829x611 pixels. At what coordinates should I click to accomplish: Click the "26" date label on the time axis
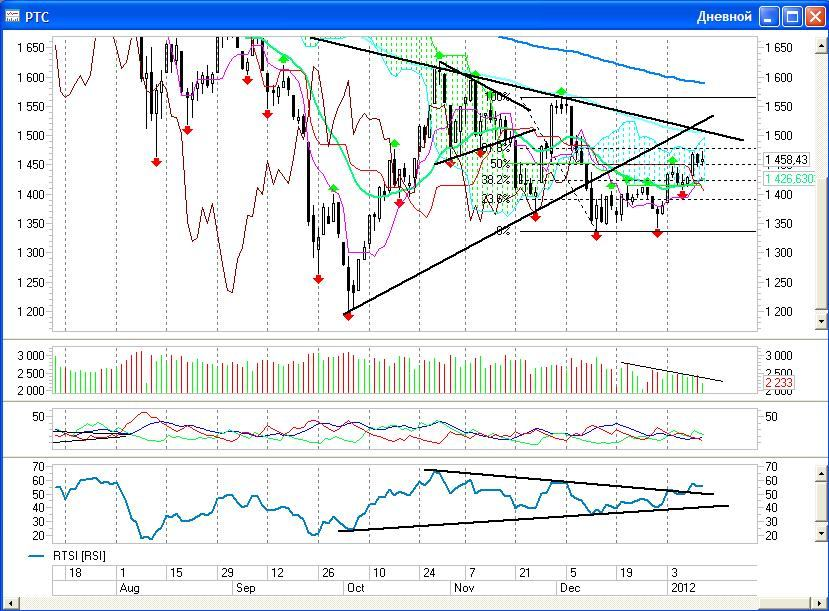tap(328, 572)
